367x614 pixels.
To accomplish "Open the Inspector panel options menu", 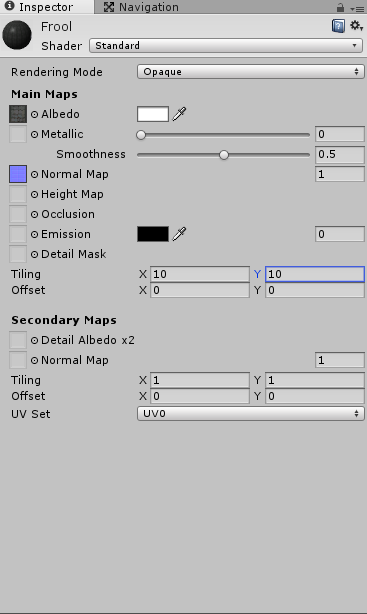I will [x=357, y=8].
